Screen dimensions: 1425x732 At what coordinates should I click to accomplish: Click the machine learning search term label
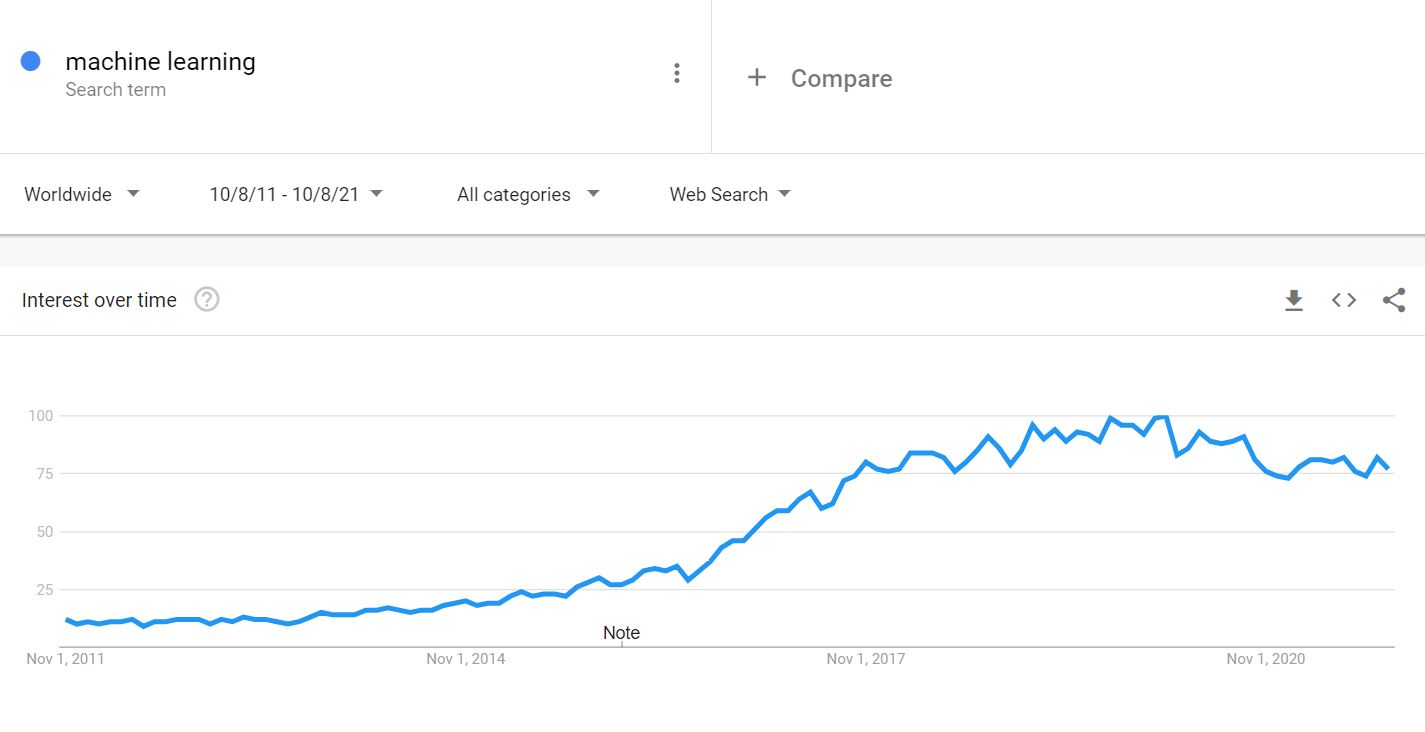tap(160, 61)
